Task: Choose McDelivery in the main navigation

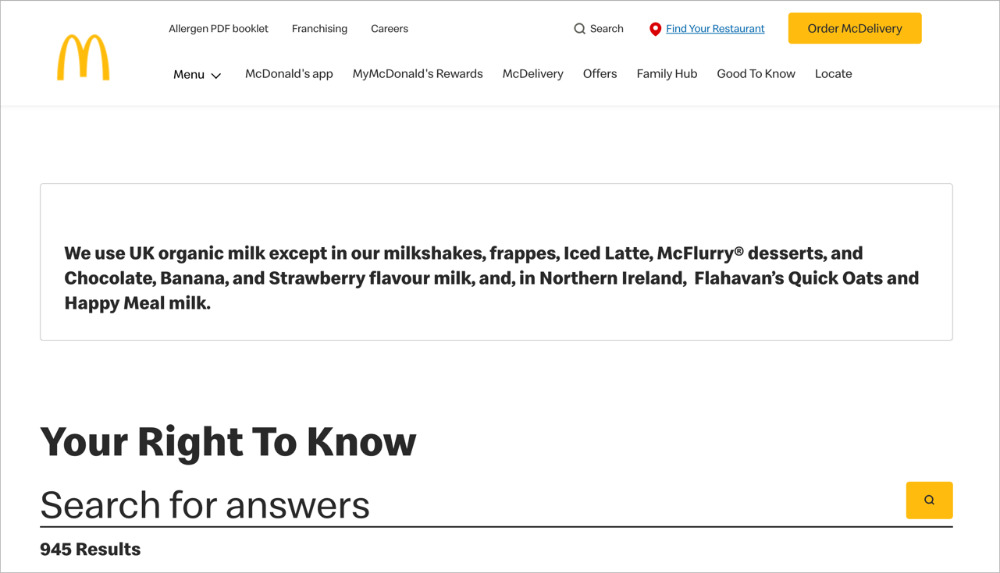Action: (x=533, y=74)
